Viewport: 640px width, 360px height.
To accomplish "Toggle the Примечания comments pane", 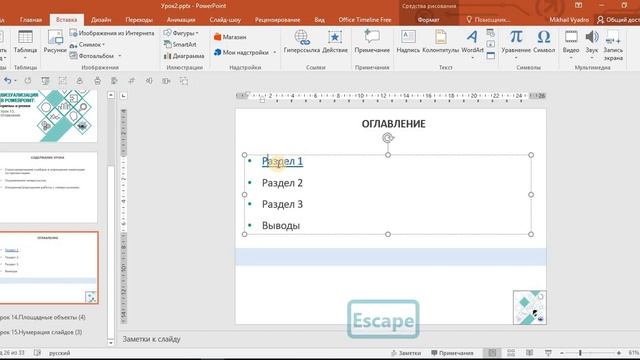I will pyautogui.click(x=452, y=353).
